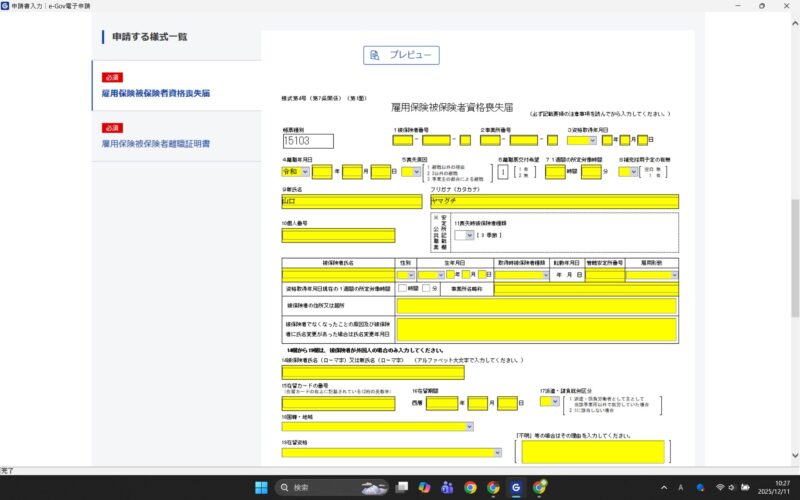
Task: Click the 9 新氏名 field containing 山口
Action: (352, 202)
